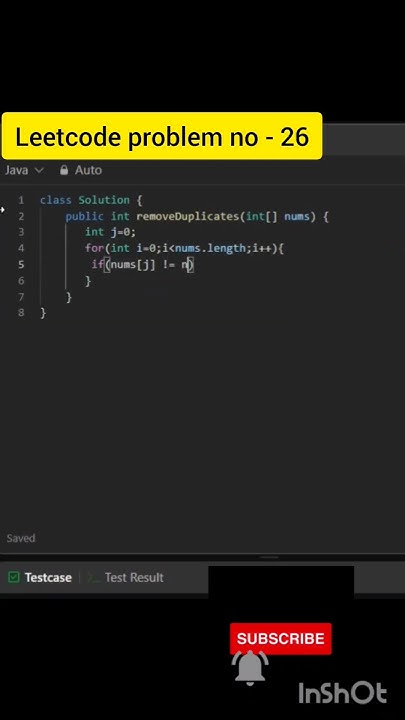Click the nums.length expression in line 4
405x720 pixels.
(210, 248)
